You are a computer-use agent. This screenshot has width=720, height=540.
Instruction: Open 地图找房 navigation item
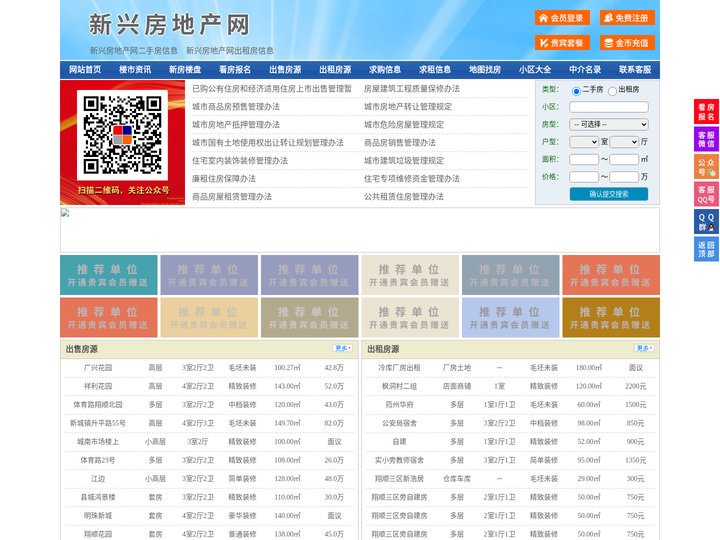coord(485,70)
